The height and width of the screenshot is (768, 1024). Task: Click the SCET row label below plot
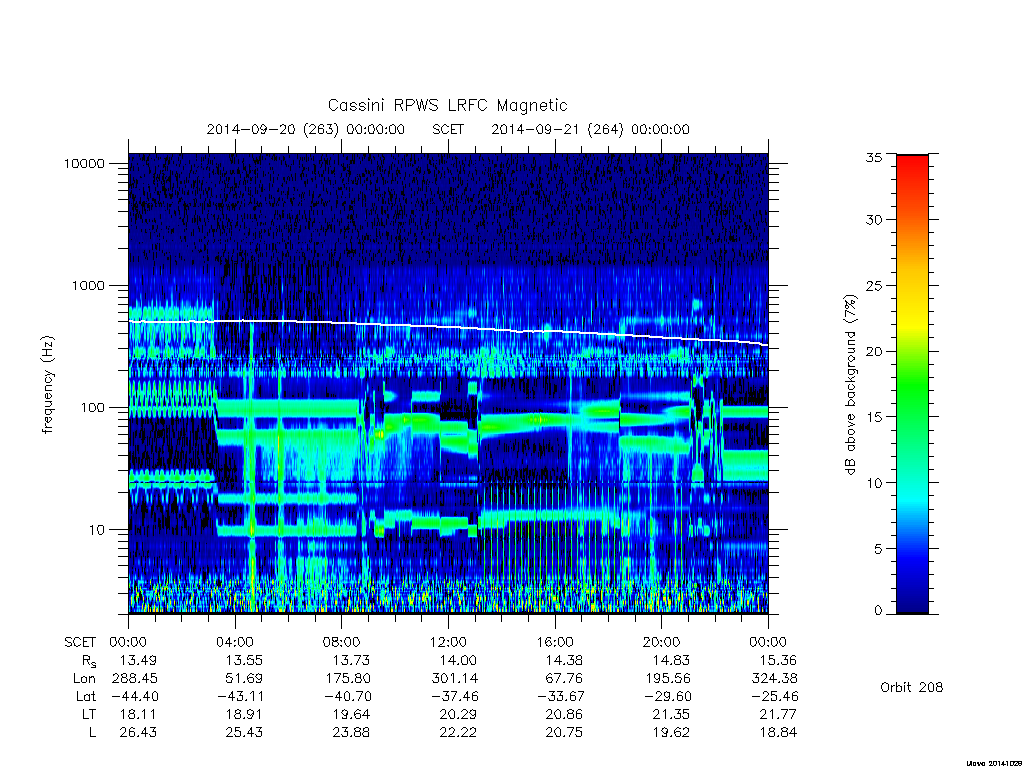80,643
